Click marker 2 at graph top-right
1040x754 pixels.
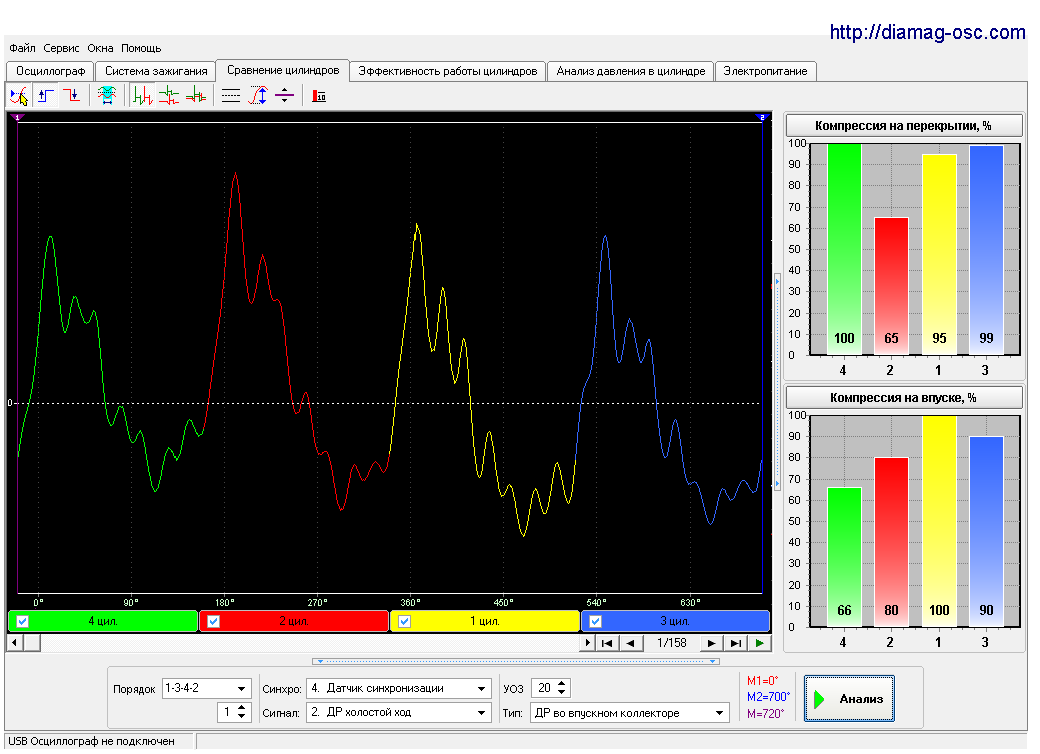coord(761,117)
